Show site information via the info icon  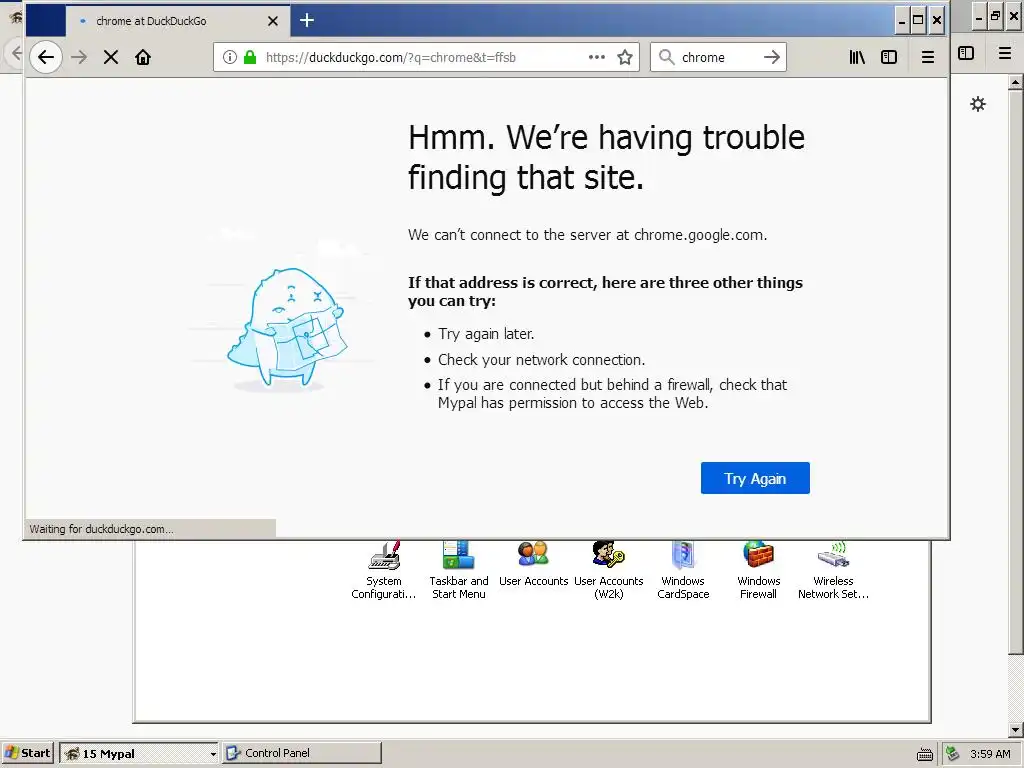pyautogui.click(x=229, y=57)
